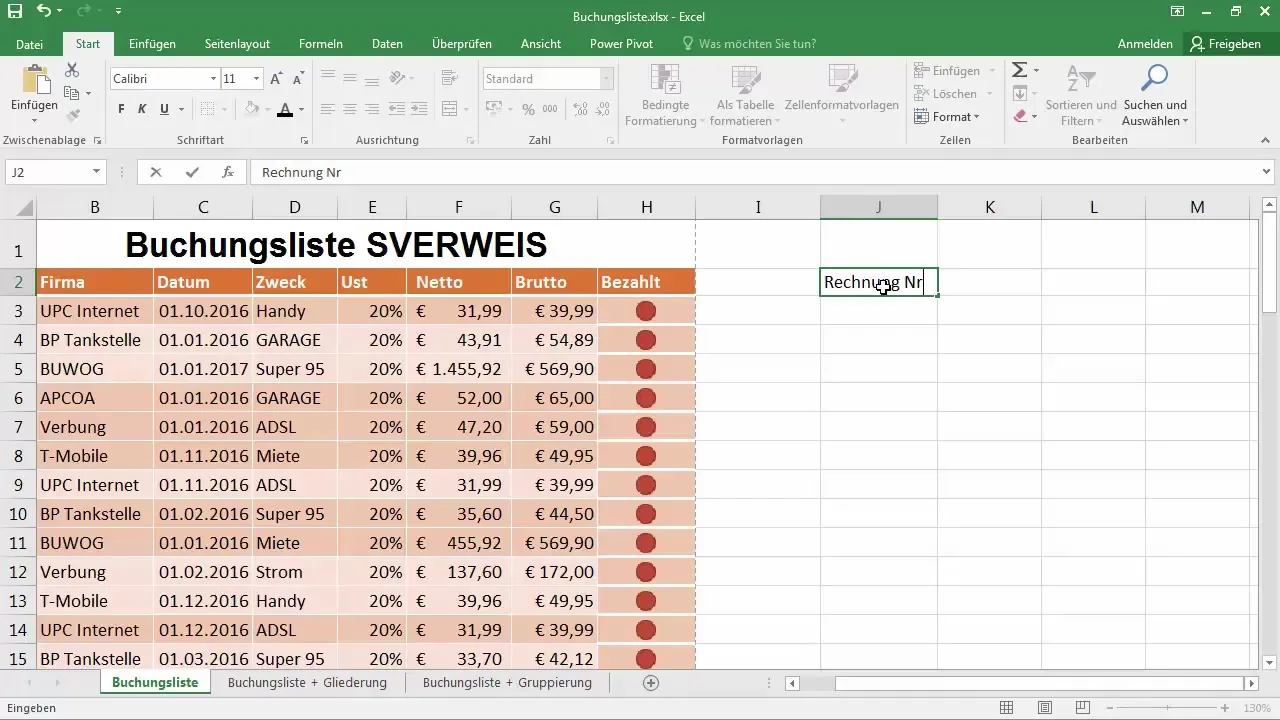Viewport: 1280px width, 720px height.
Task: Click the increase decimal places icon
Action: pyautogui.click(x=579, y=109)
